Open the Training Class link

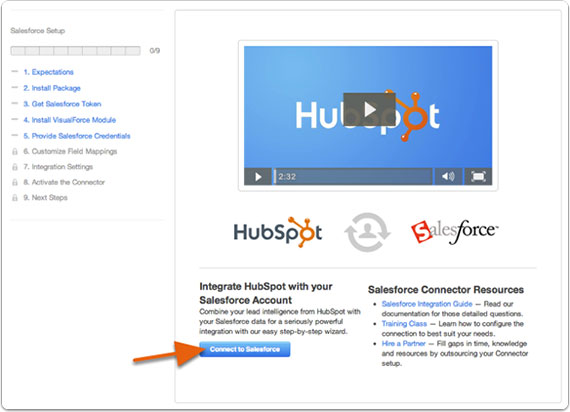(x=404, y=323)
